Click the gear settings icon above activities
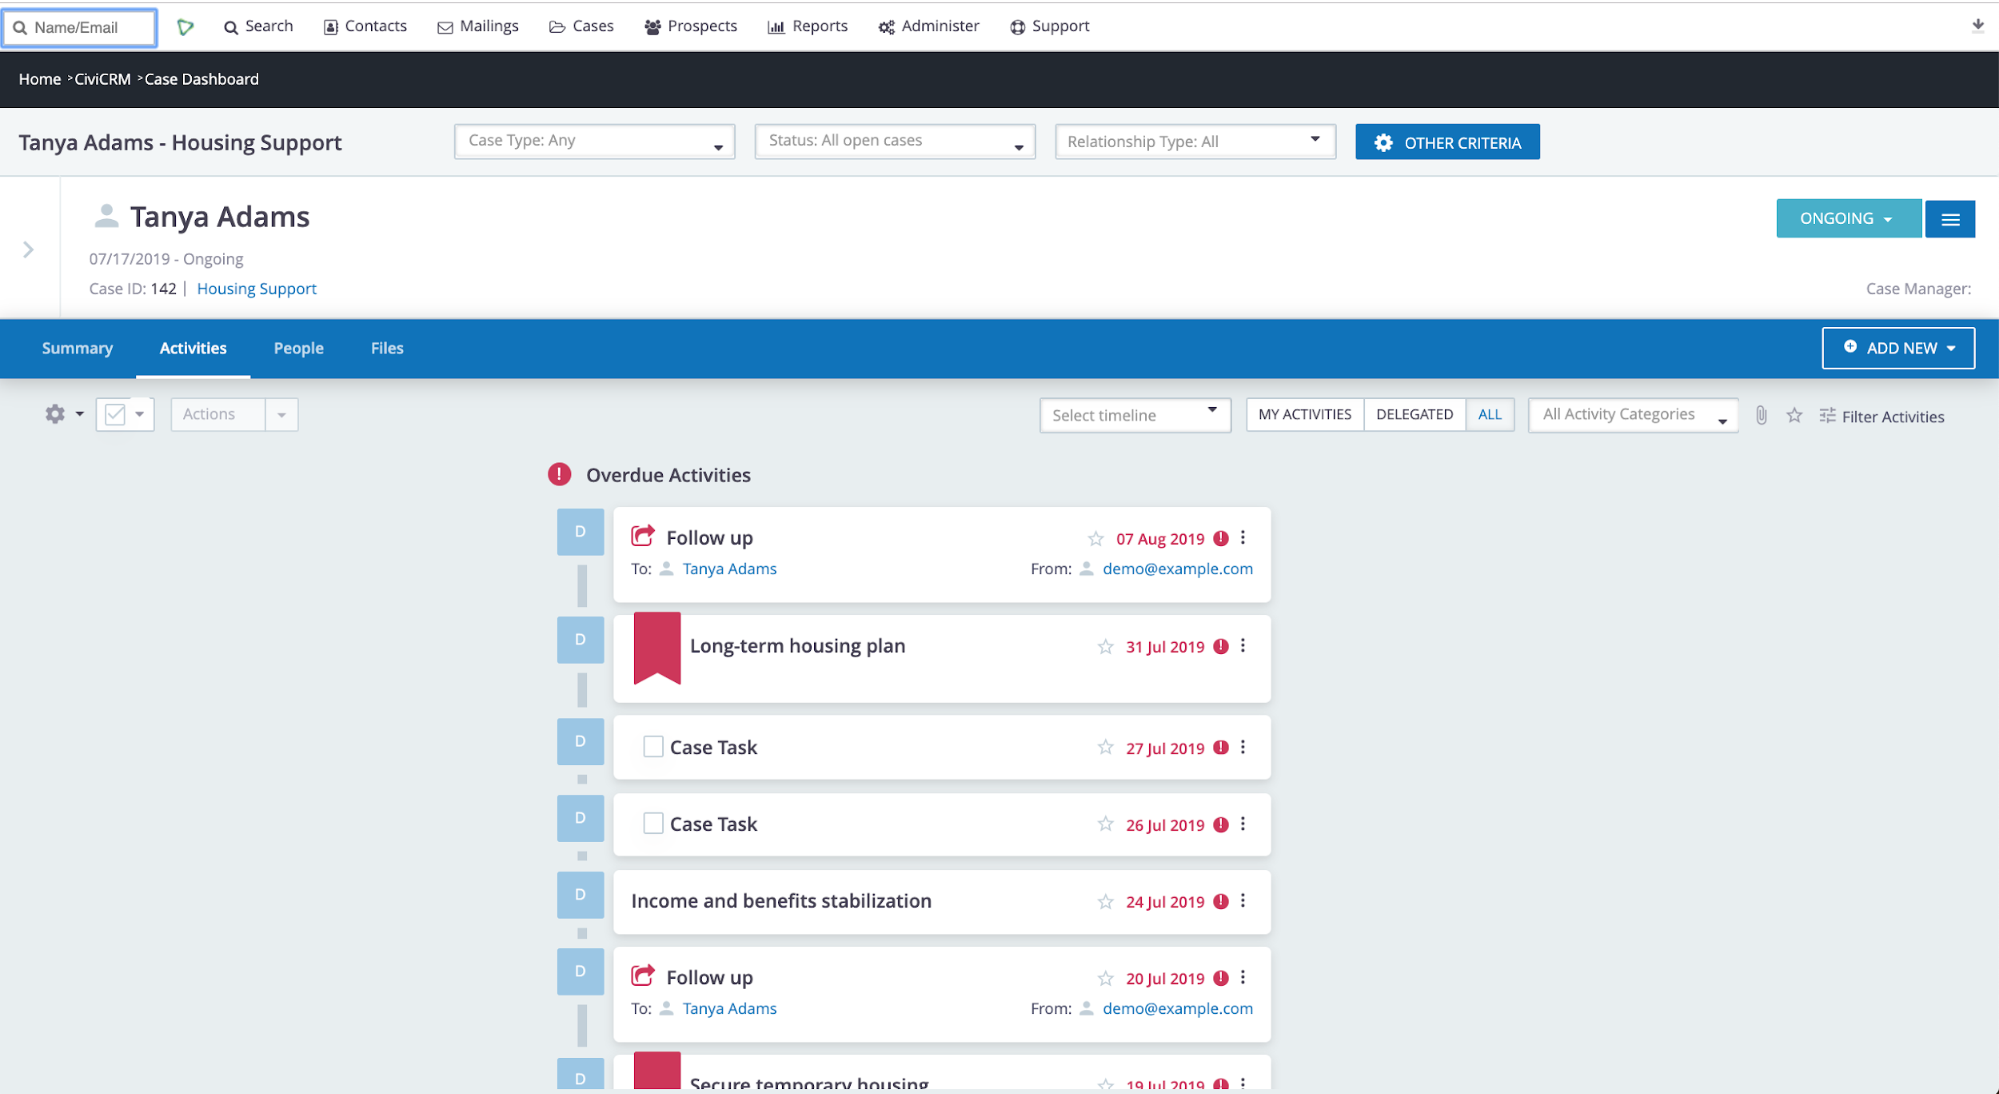Image resolution: width=1999 pixels, height=1094 pixels. click(x=55, y=414)
